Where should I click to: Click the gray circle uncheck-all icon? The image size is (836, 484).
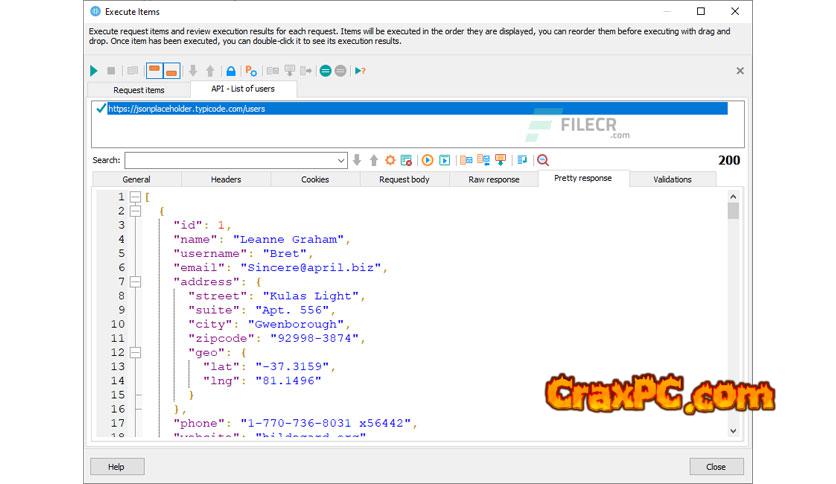pos(340,70)
